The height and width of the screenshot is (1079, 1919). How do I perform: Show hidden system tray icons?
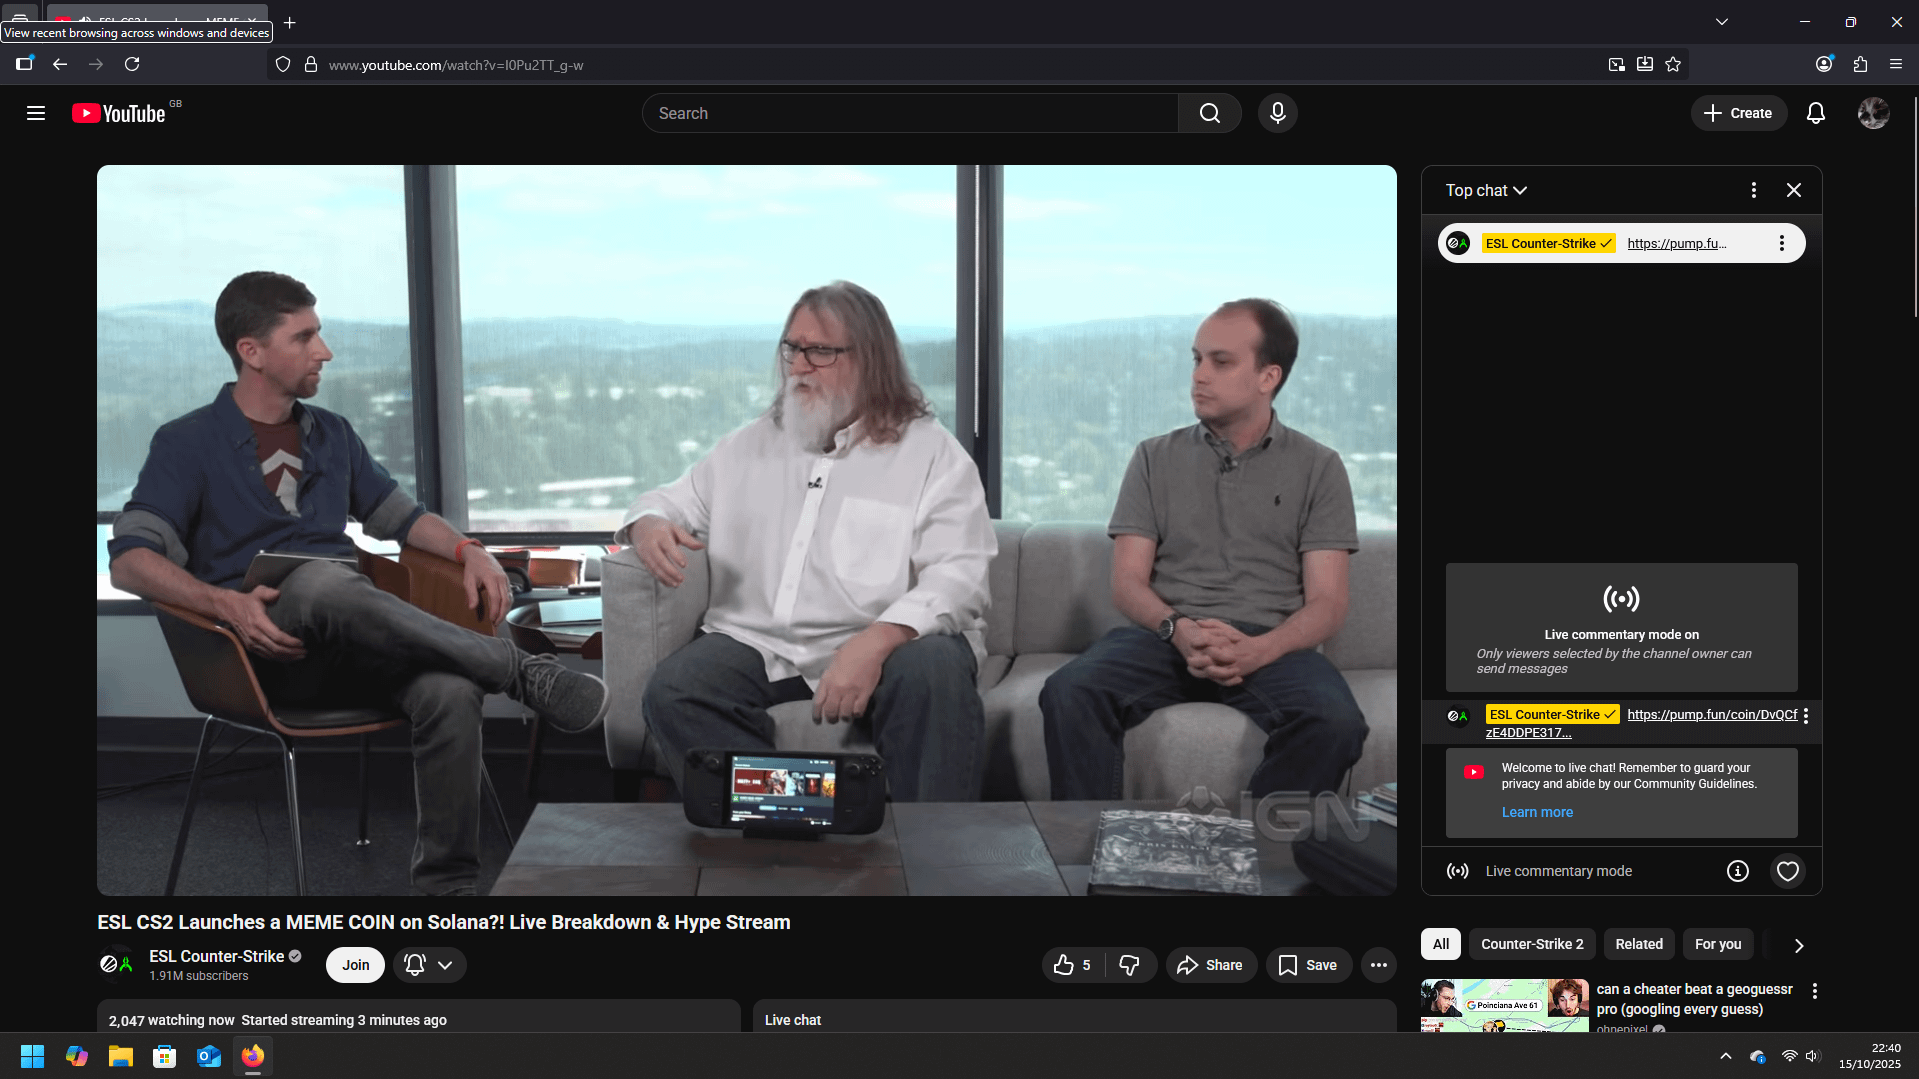coord(1726,1056)
